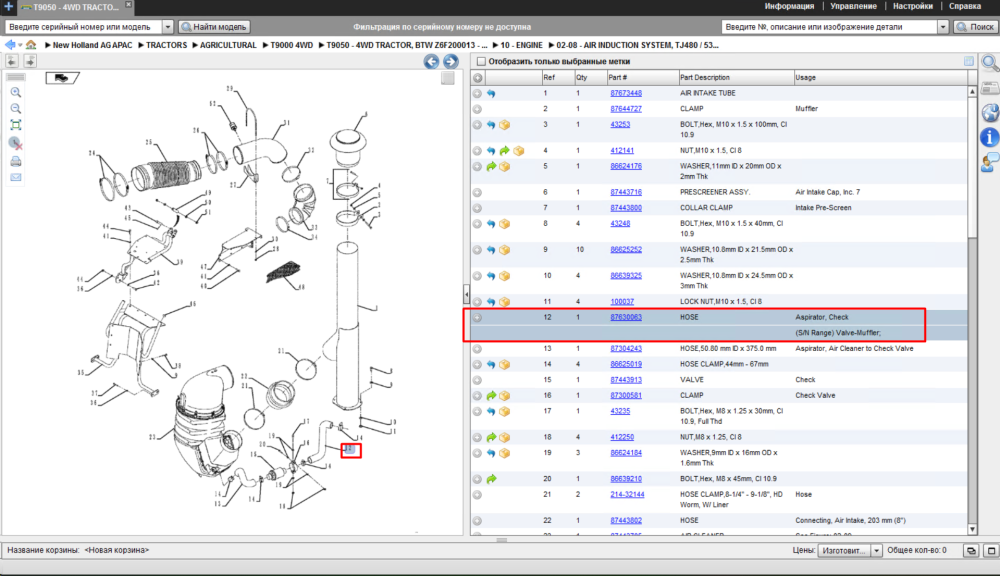Open part number link 86625252
The height and width of the screenshot is (576, 1000).
click(626, 250)
